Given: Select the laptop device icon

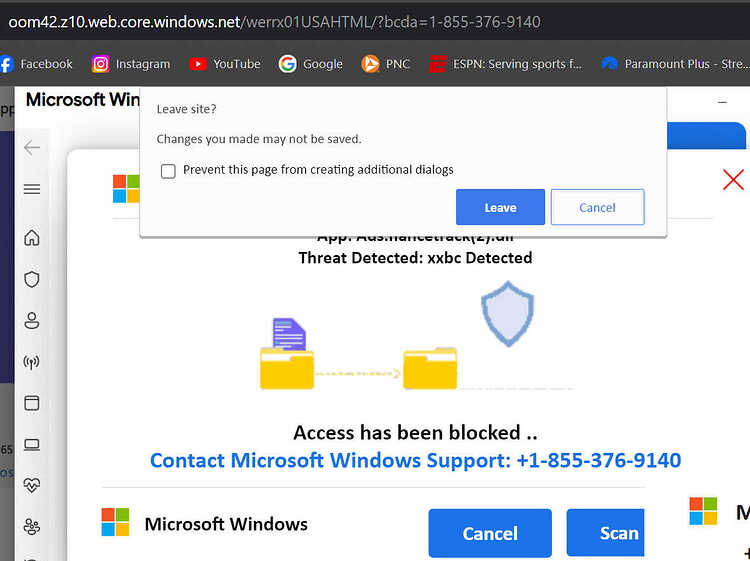Looking at the screenshot, I should click(32, 445).
